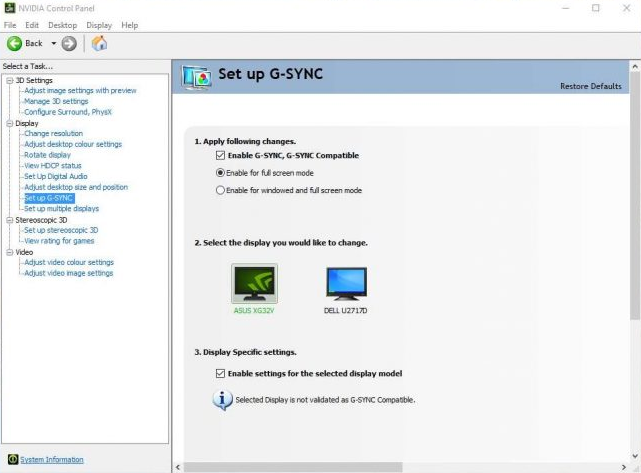Open Set up multiple displays
This screenshot has height=473, width=641.
point(61,208)
